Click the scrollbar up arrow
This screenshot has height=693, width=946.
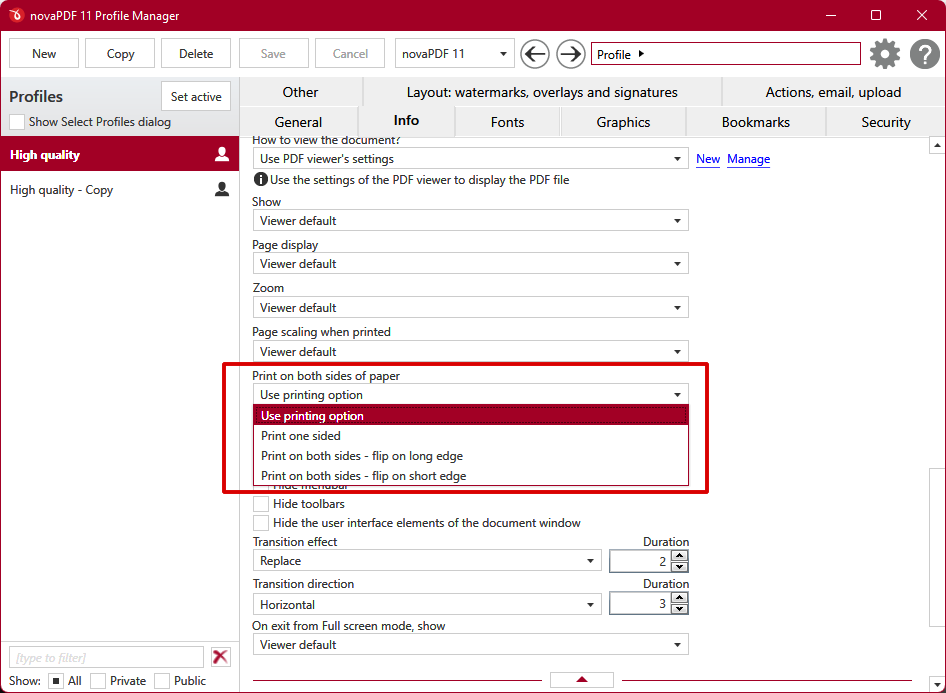(937, 145)
